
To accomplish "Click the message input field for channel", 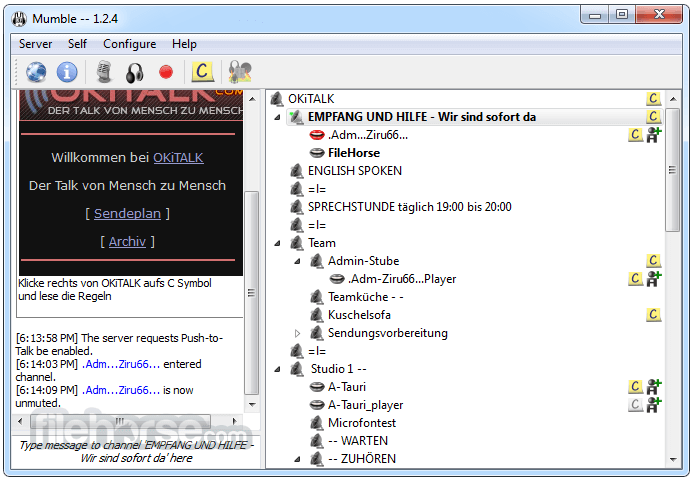I will [x=136, y=451].
